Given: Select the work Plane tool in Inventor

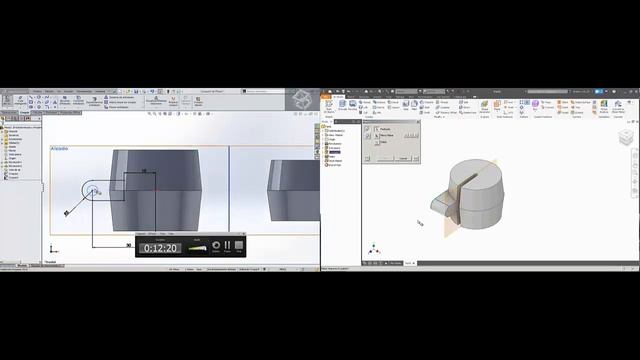Looking at the screenshot, I should coord(497,106).
